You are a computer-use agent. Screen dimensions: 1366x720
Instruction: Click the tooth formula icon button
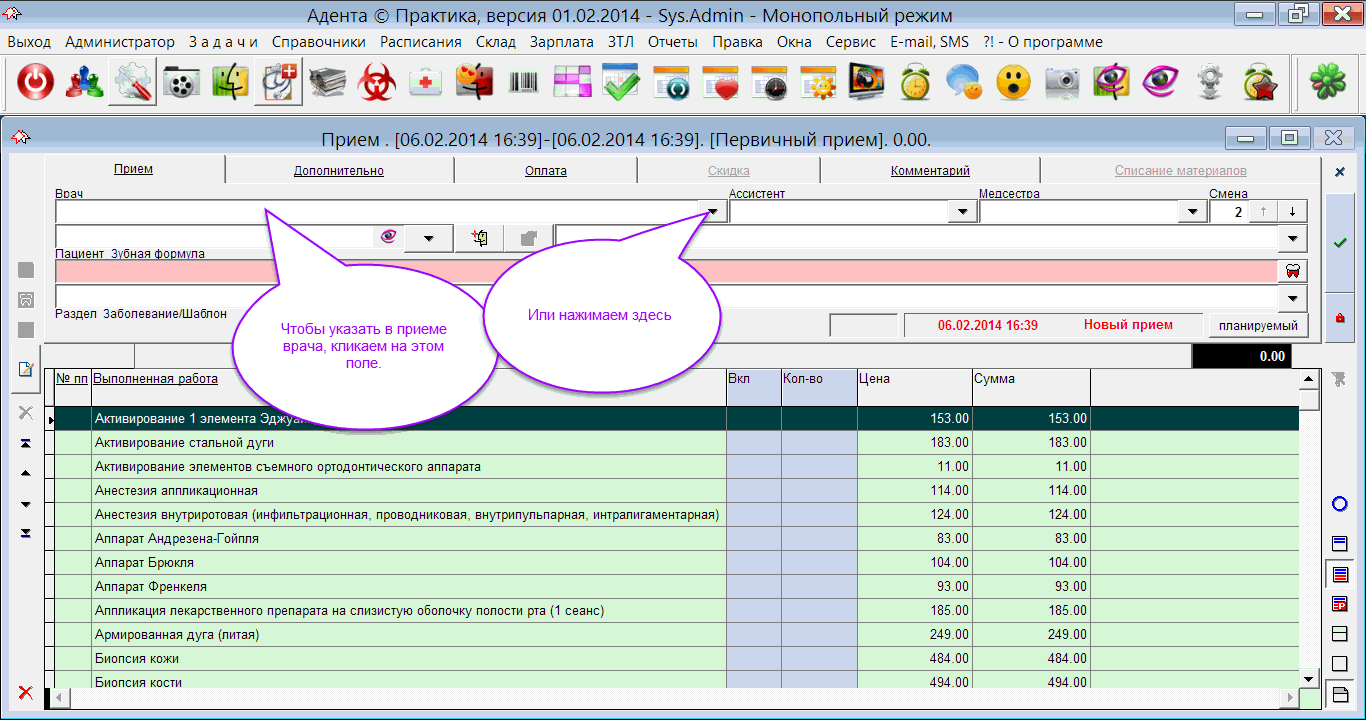(x=1292, y=271)
